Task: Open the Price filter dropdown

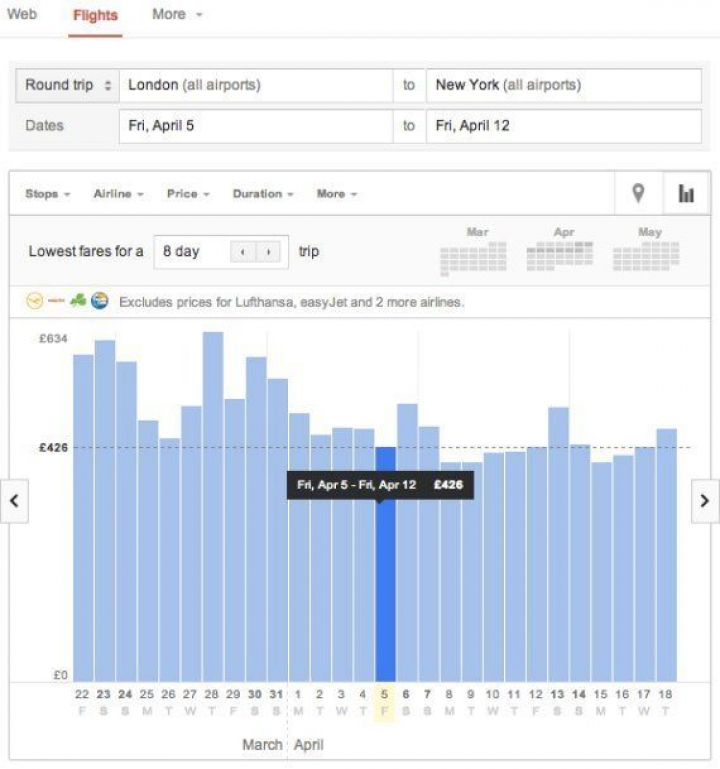Action: [x=188, y=194]
